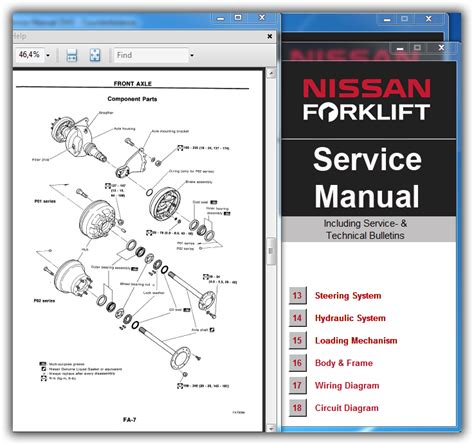Open the Loading Mechanism chapter

(x=356, y=340)
